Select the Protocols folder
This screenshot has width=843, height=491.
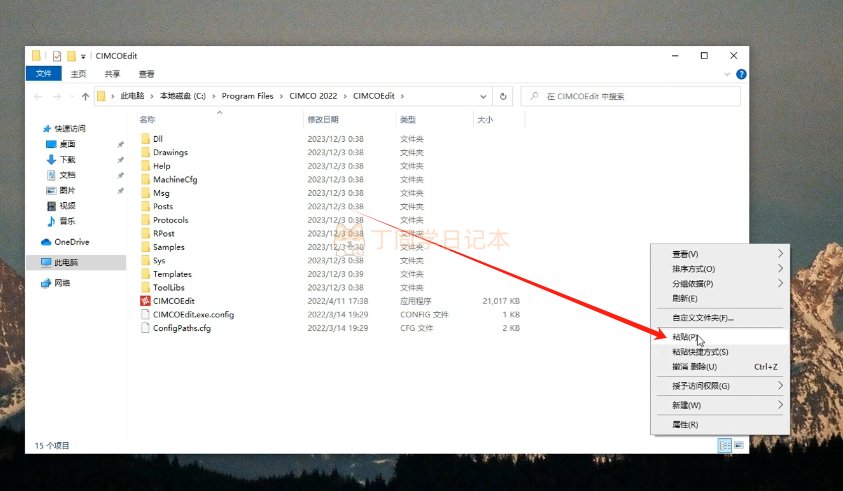click(x=170, y=220)
